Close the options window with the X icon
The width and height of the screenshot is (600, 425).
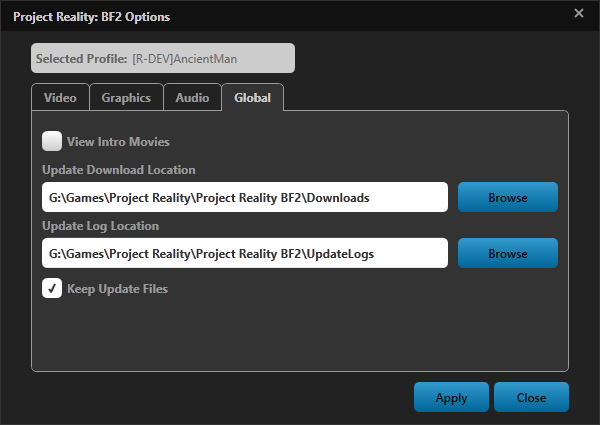point(579,14)
